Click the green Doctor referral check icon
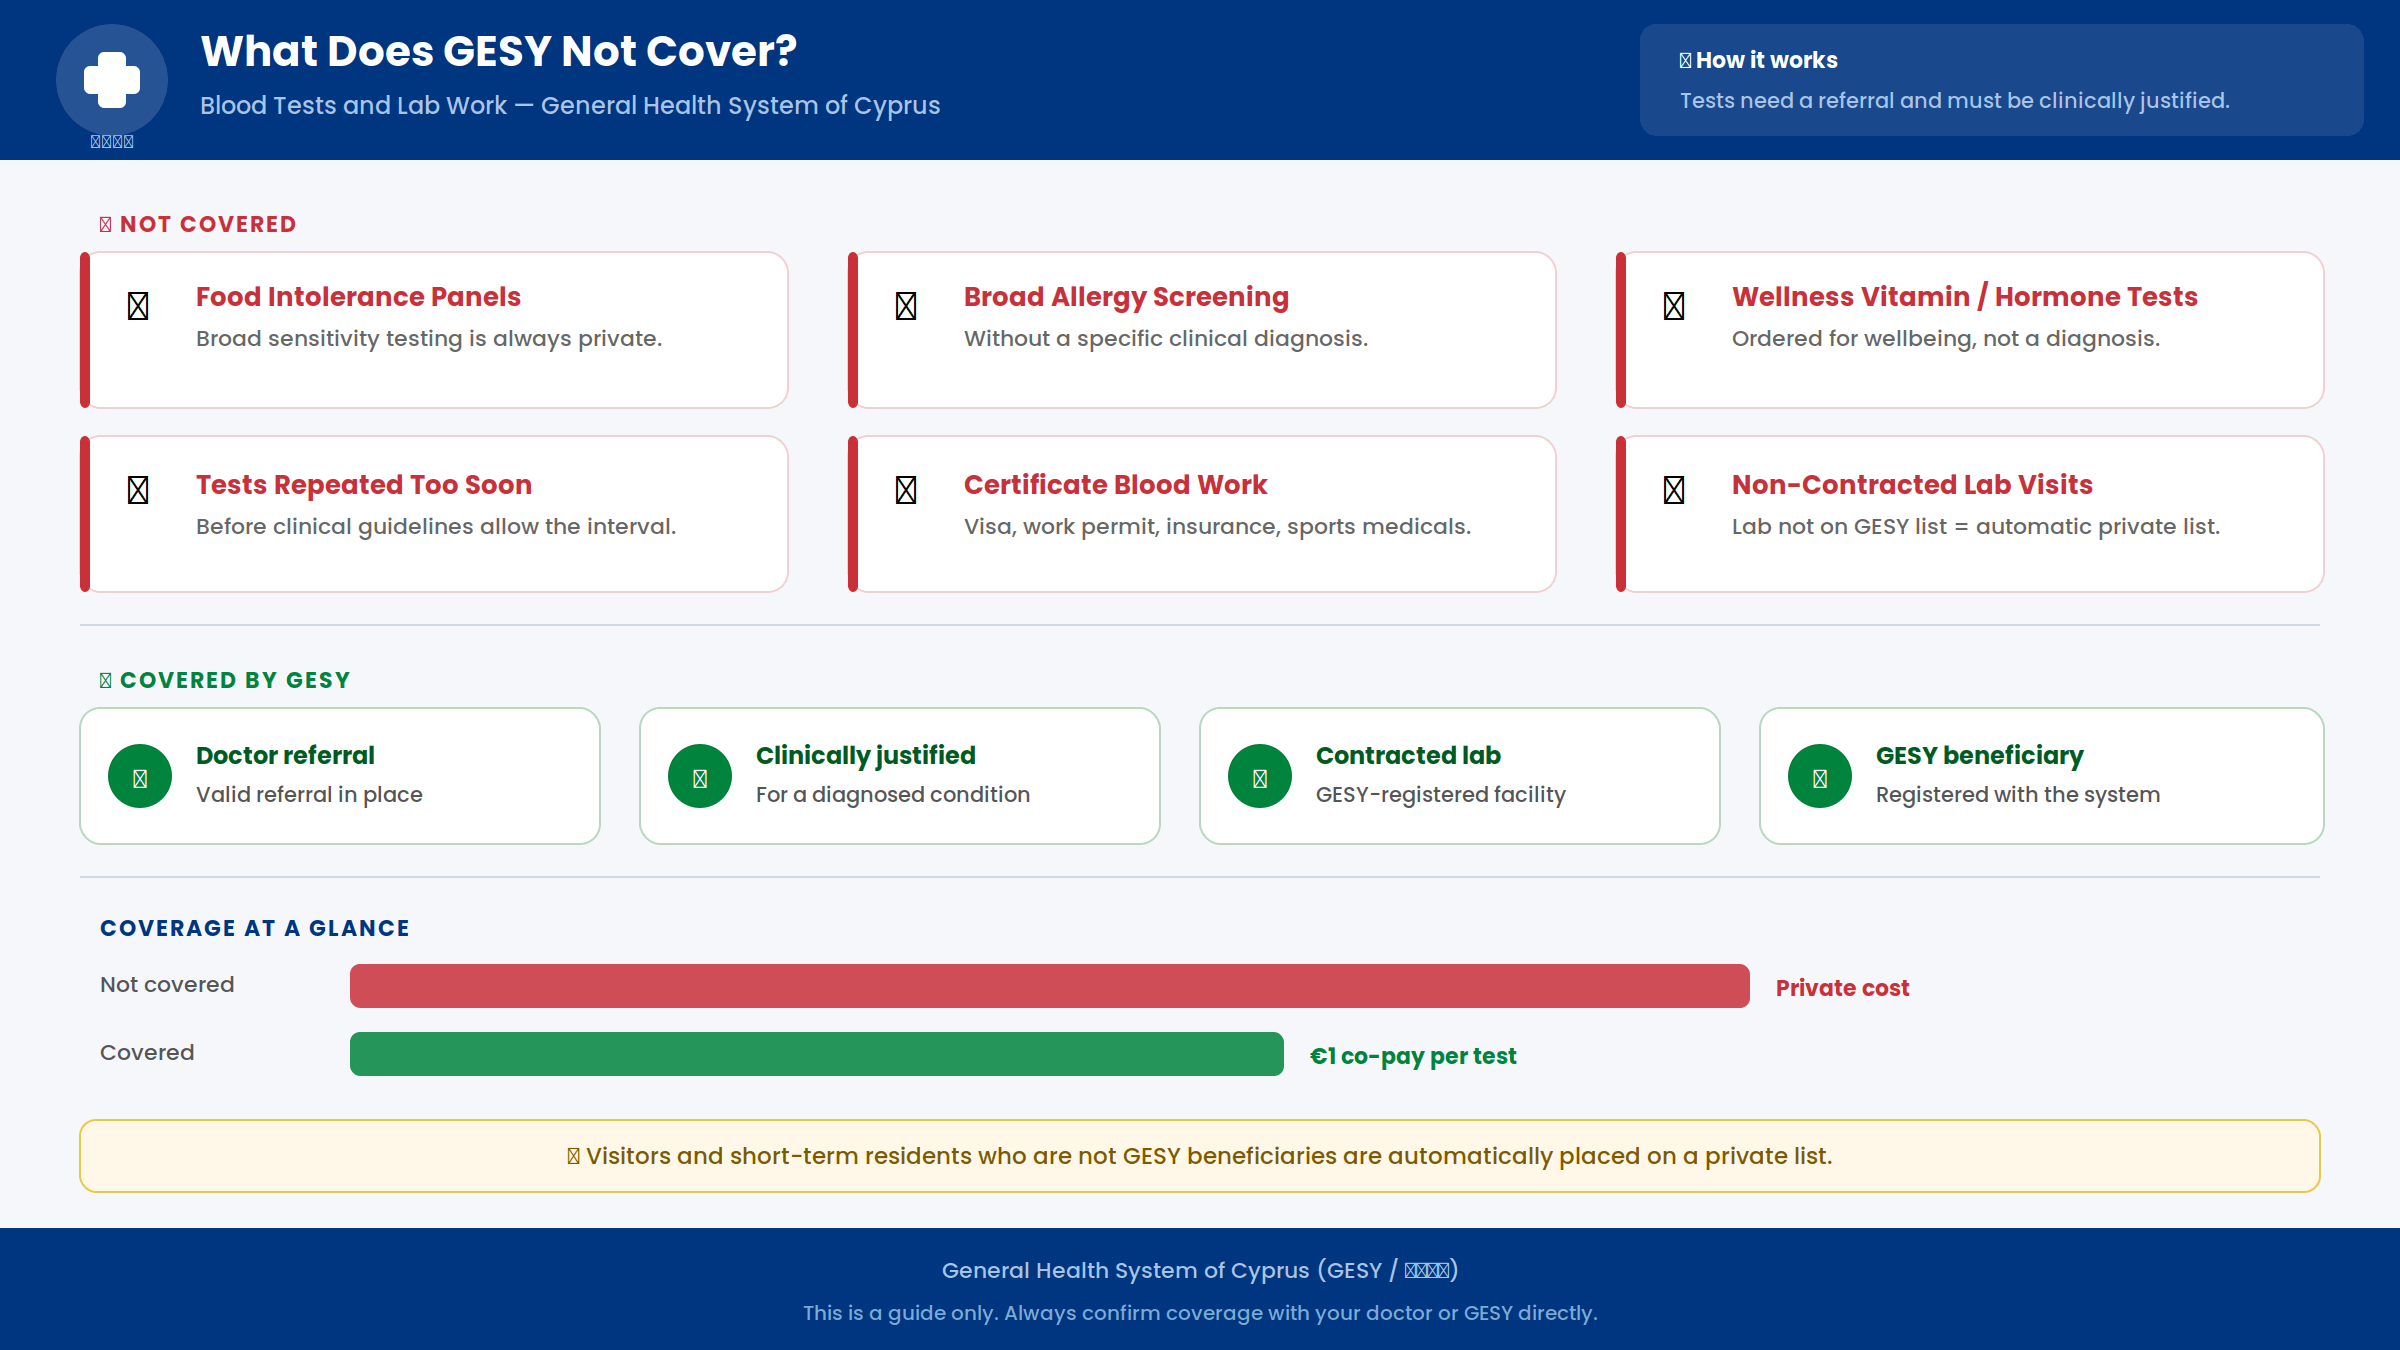This screenshot has width=2400, height=1350. pyautogui.click(x=140, y=776)
